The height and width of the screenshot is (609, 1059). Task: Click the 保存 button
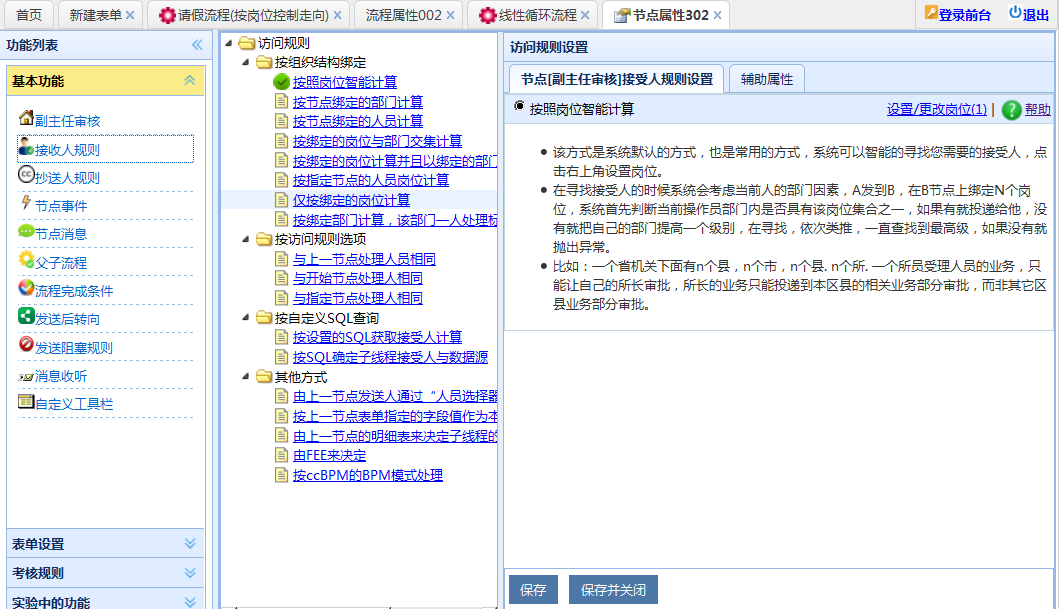533,589
